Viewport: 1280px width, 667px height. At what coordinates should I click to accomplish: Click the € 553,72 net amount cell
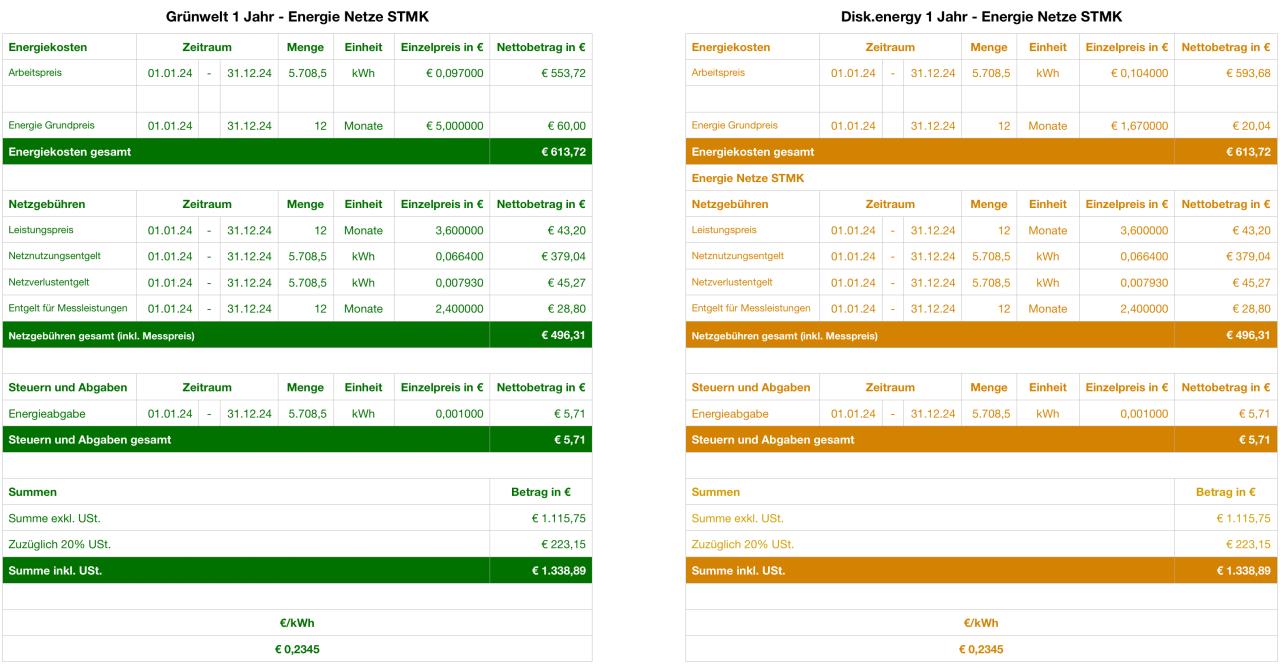pyautogui.click(x=541, y=73)
